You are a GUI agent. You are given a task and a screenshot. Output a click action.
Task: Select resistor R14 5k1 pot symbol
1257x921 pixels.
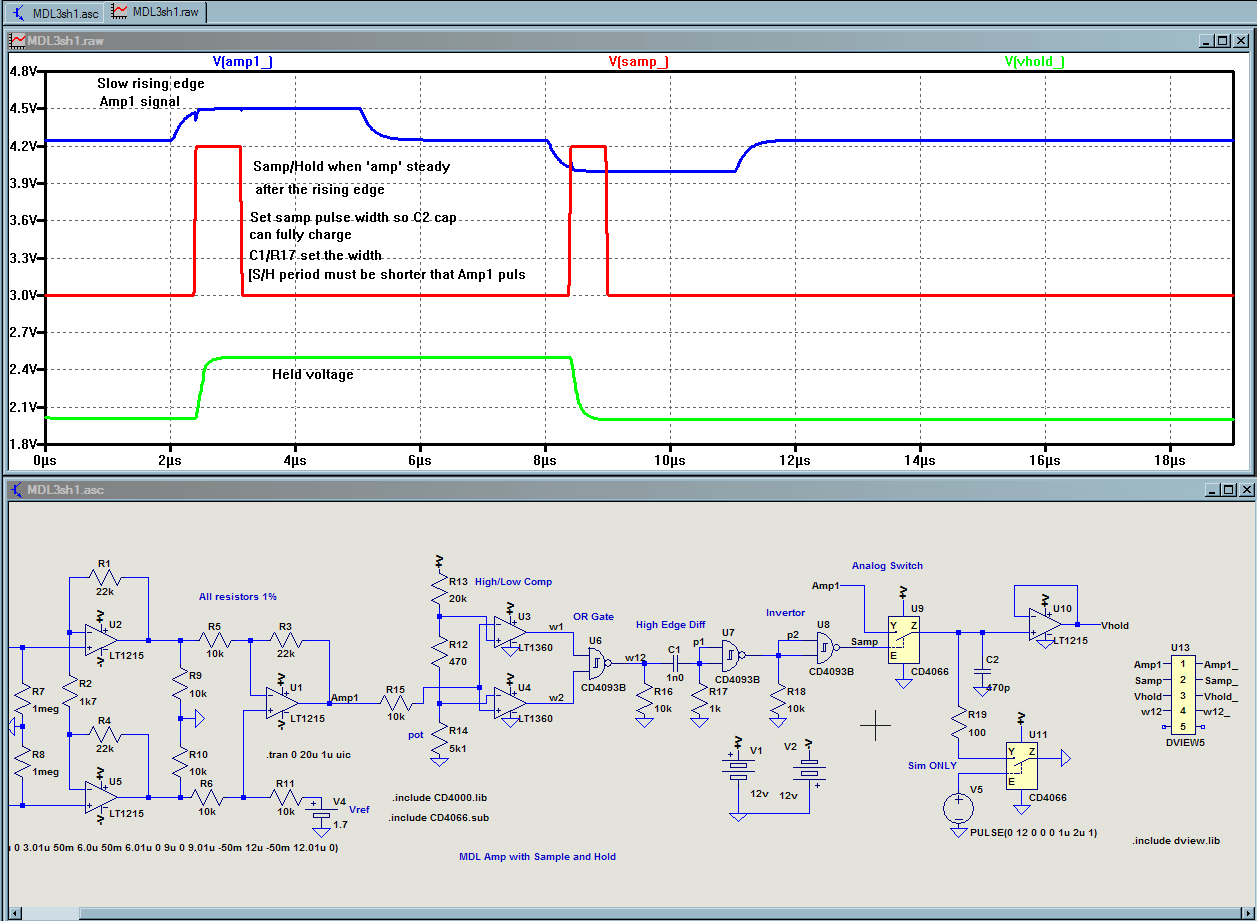pyautogui.click(x=440, y=739)
